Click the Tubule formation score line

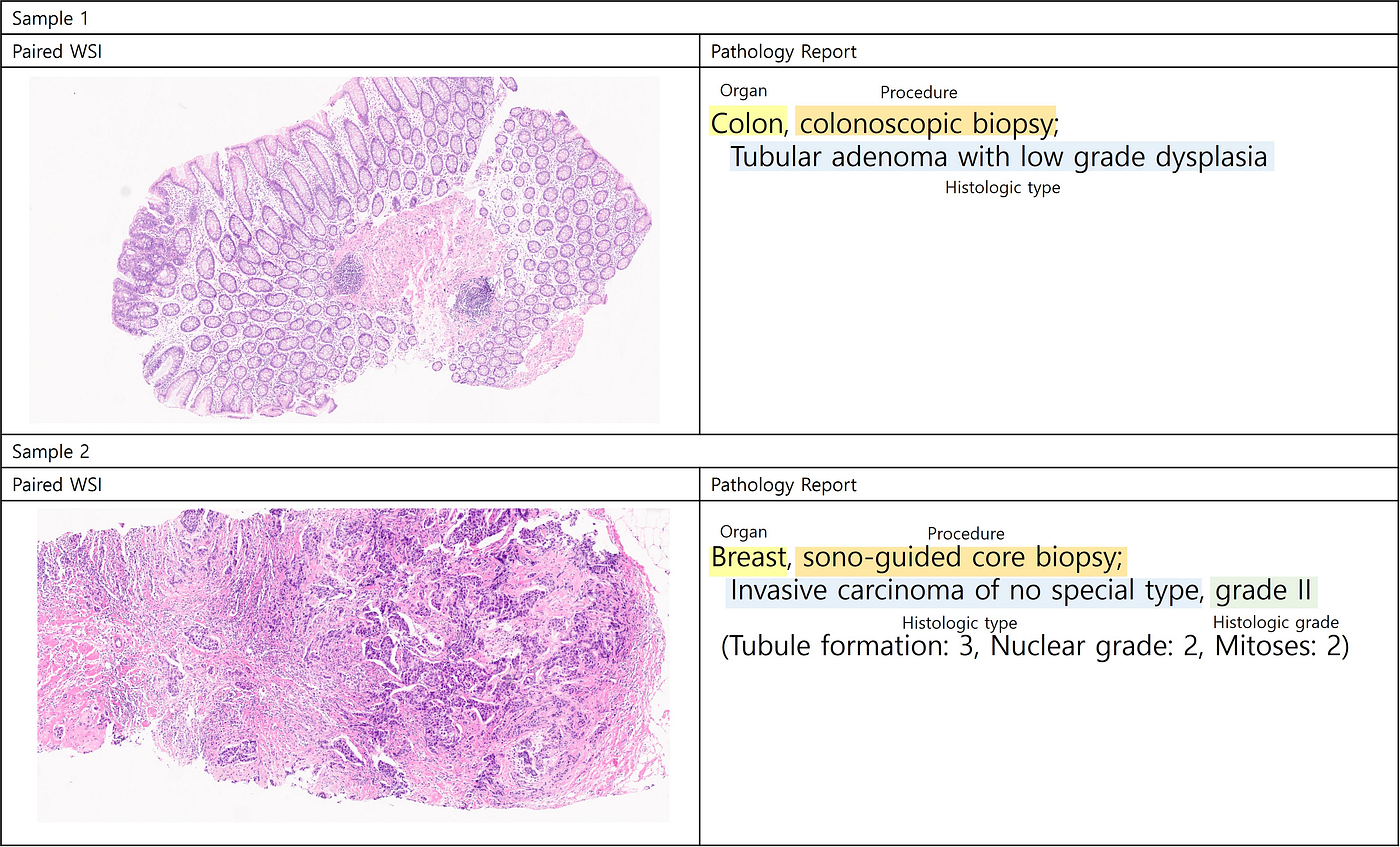click(x=1035, y=646)
